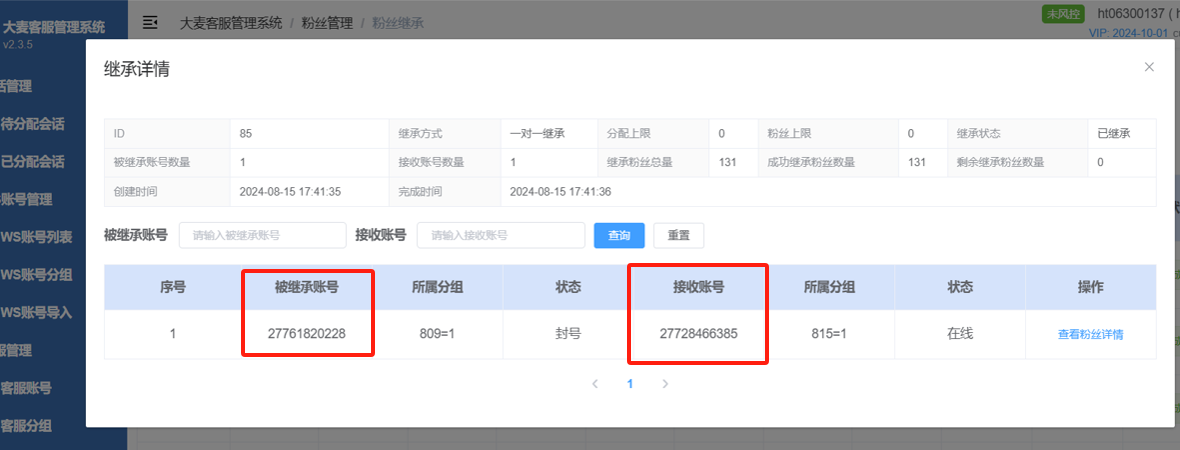Viewport: 1180px width, 450px height.
Task: Open 查看粉丝详情 link
Action: [1090, 335]
